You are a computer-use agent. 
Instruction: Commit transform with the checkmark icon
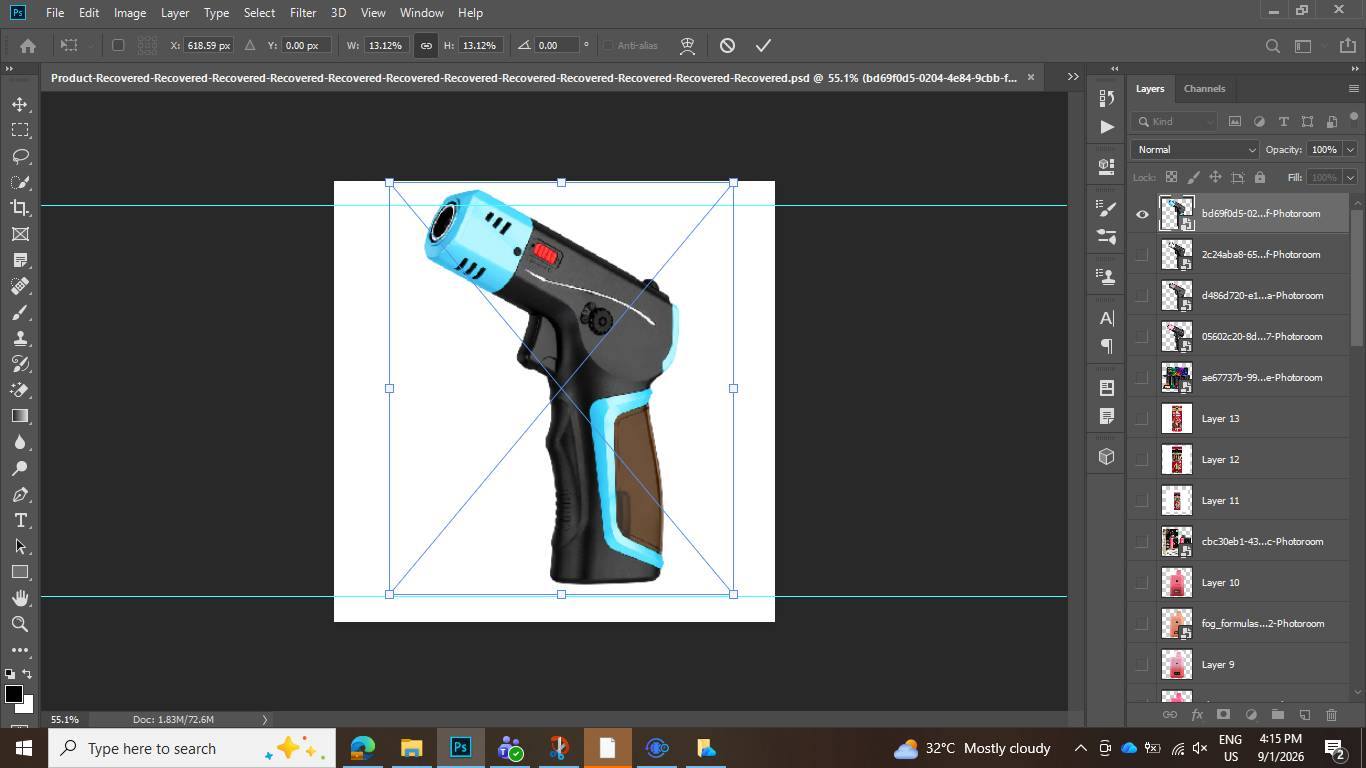click(763, 45)
